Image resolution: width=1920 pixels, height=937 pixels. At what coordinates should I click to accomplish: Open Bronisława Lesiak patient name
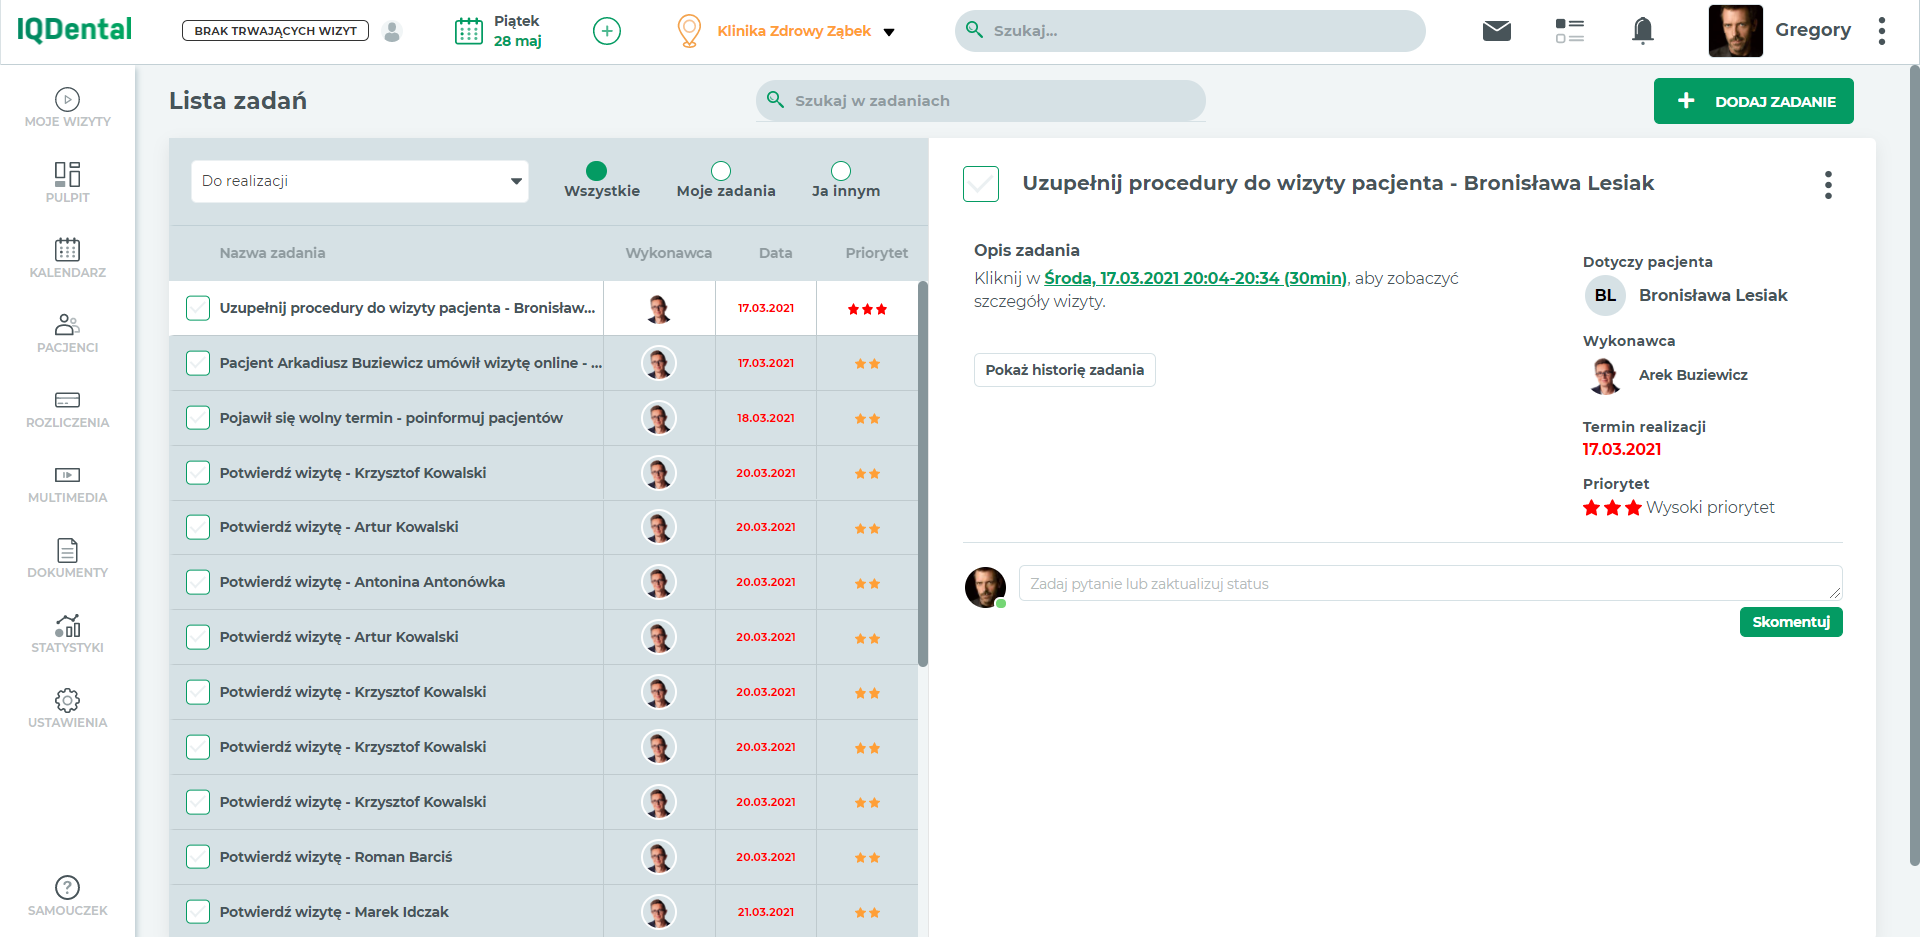(1713, 295)
